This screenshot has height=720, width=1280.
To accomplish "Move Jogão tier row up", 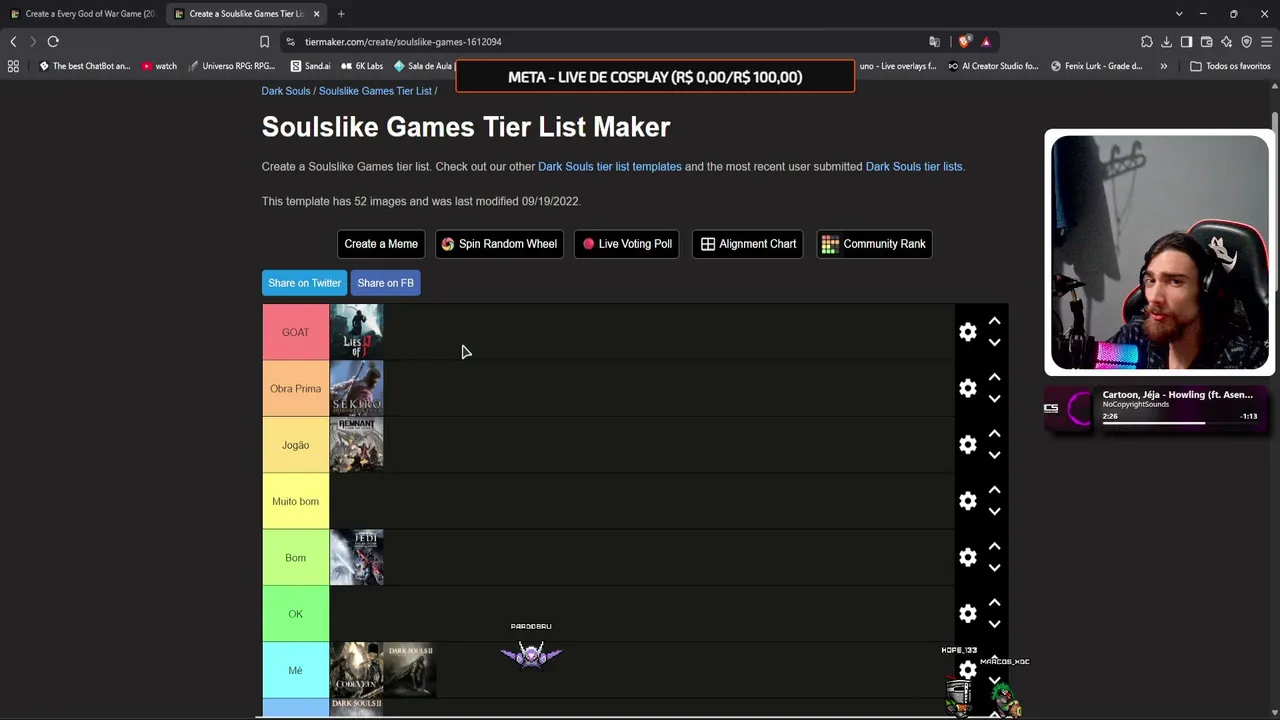I will [x=994, y=434].
